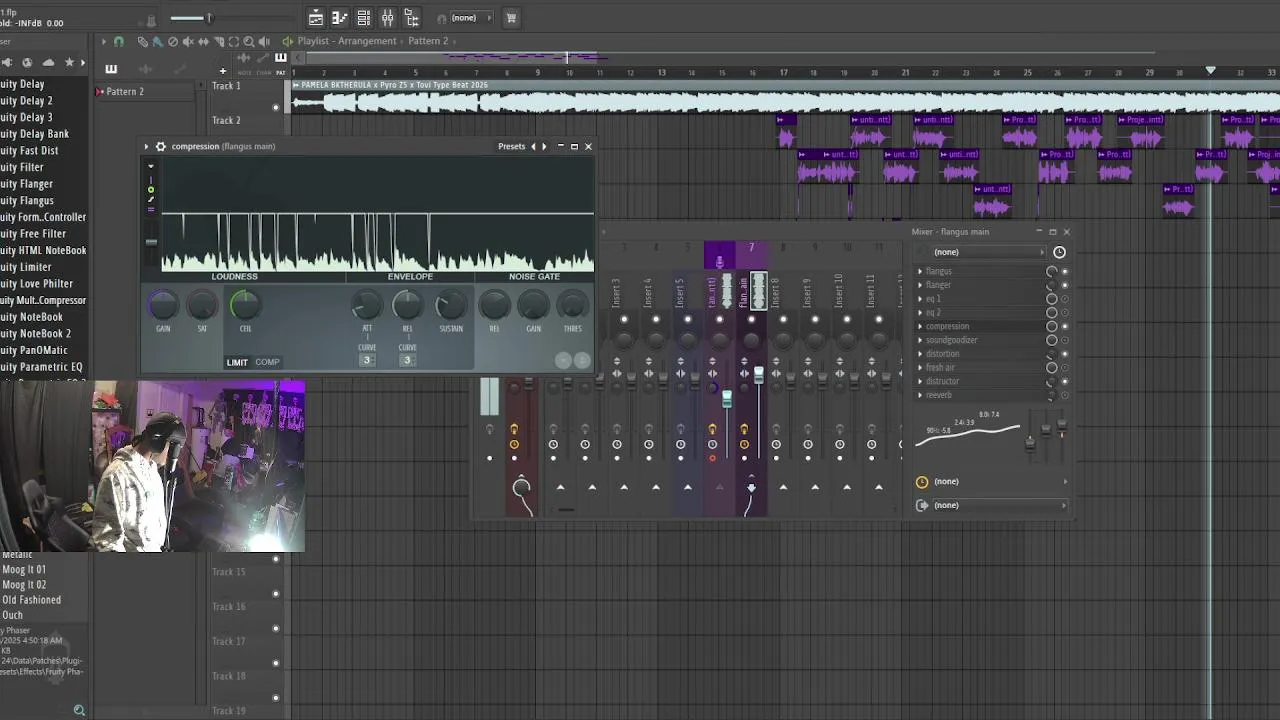Select the mute tool in playlist toolbar
The width and height of the screenshot is (1280, 720).
tap(188, 41)
